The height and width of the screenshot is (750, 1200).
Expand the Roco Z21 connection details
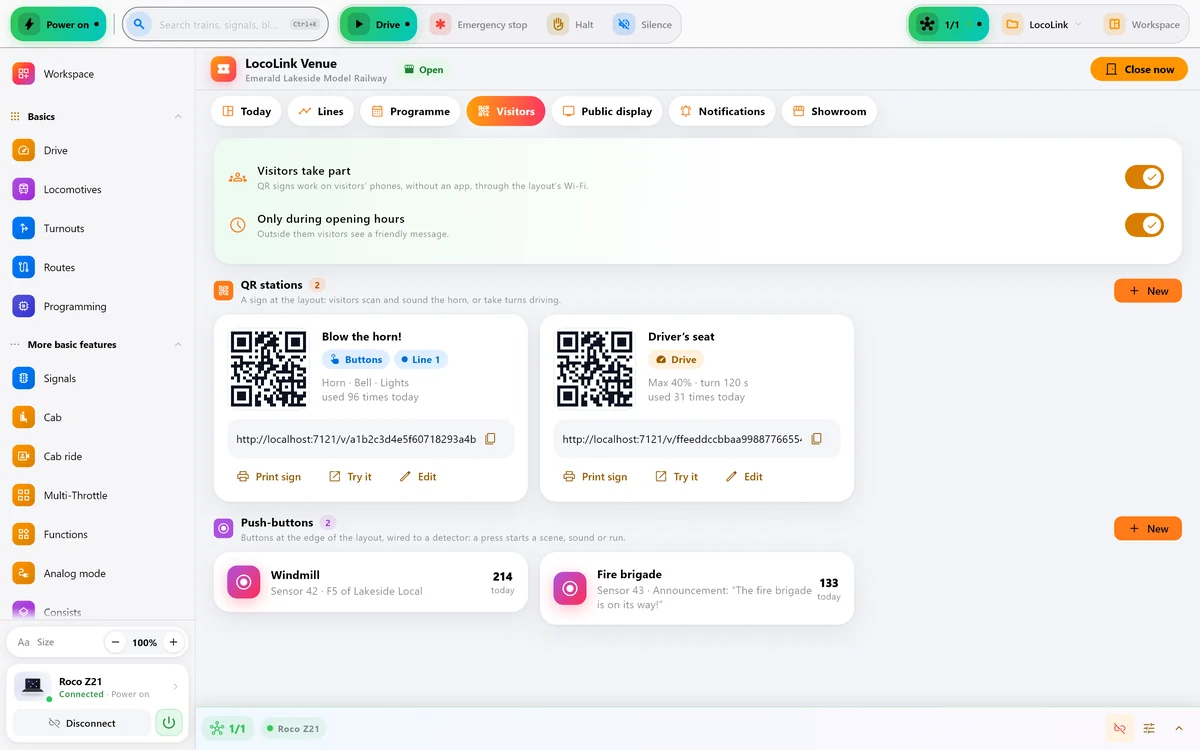[x=176, y=687]
